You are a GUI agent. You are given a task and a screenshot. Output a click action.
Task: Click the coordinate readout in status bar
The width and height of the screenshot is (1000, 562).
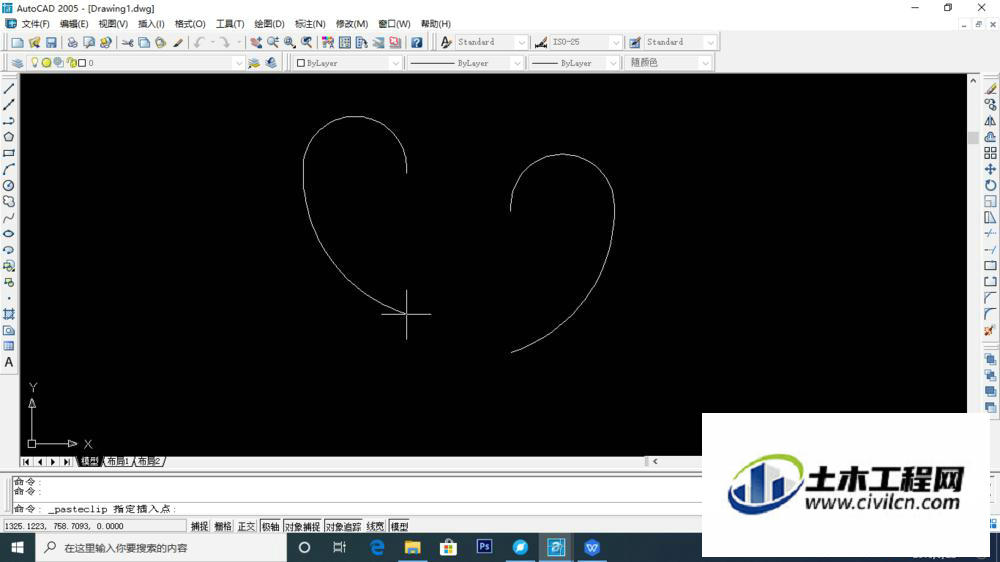click(95, 526)
